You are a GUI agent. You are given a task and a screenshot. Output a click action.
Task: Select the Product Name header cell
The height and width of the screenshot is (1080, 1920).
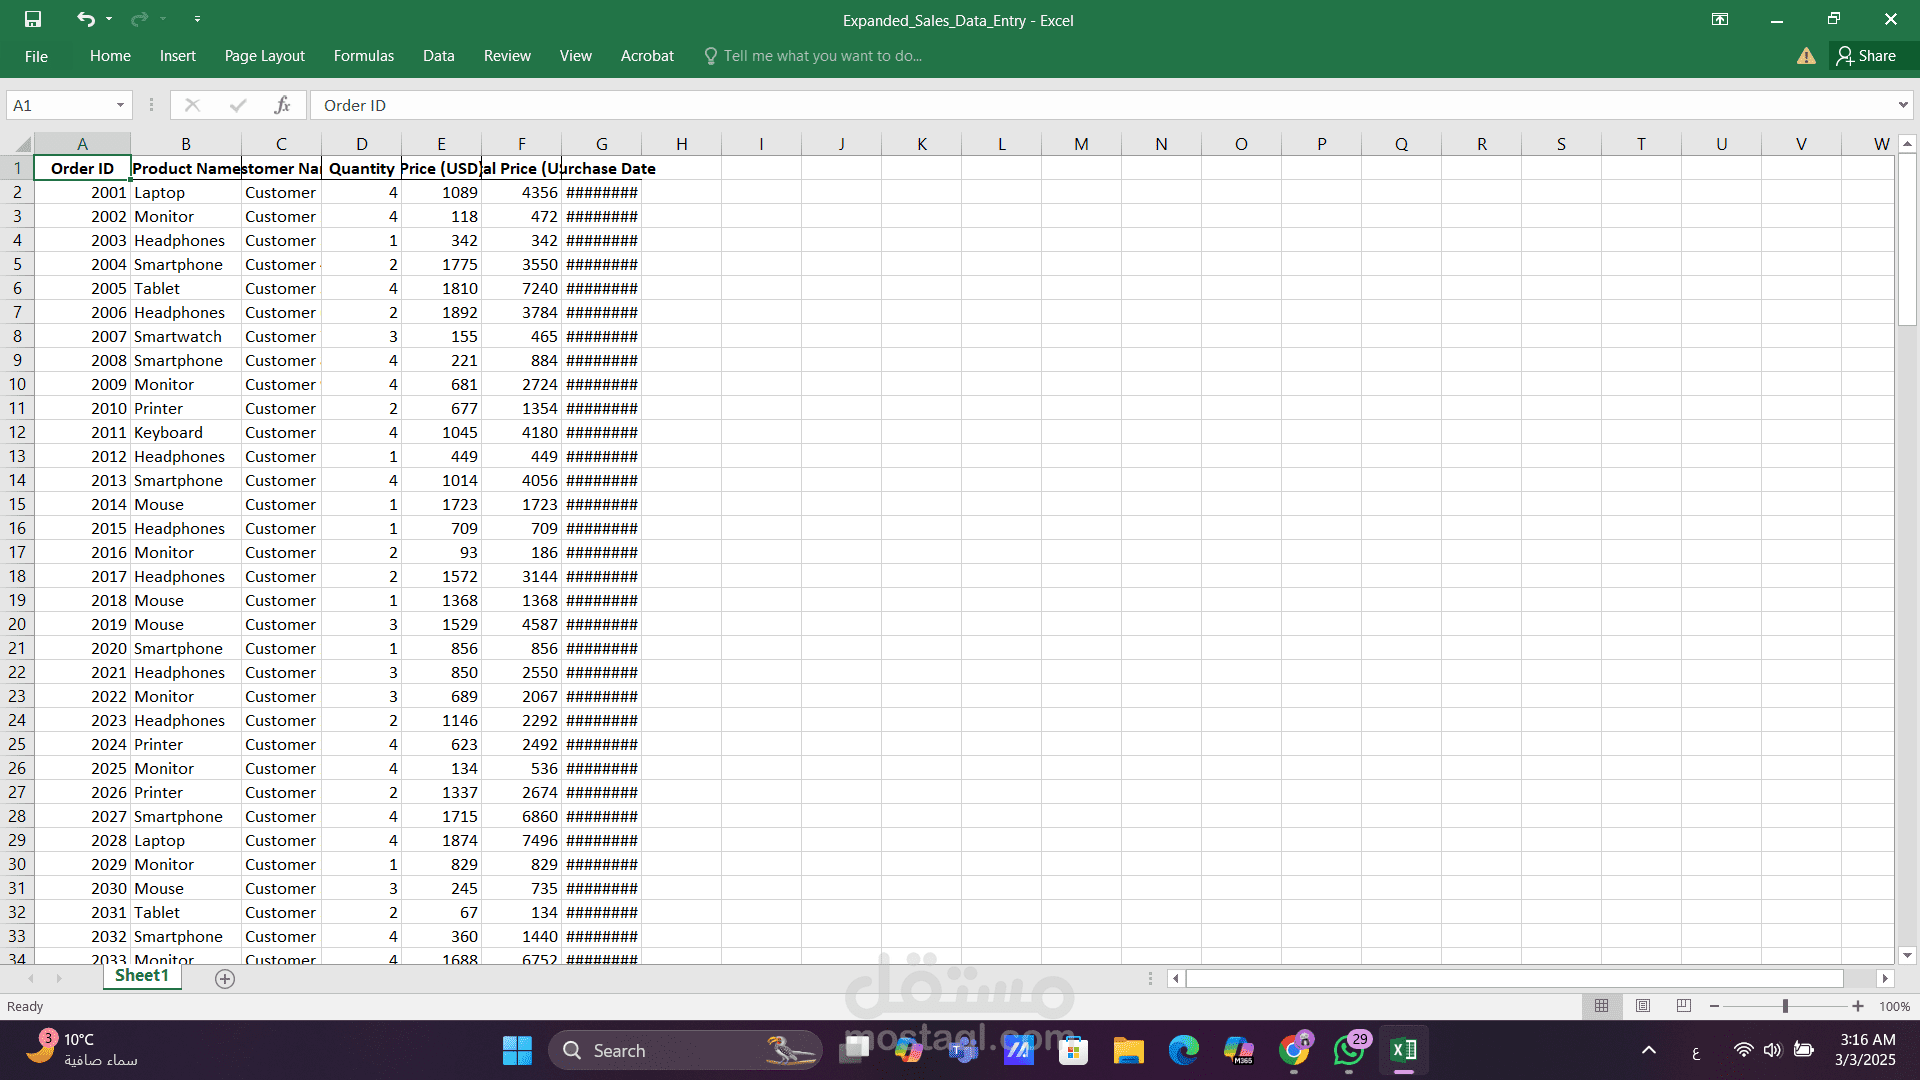[186, 168]
